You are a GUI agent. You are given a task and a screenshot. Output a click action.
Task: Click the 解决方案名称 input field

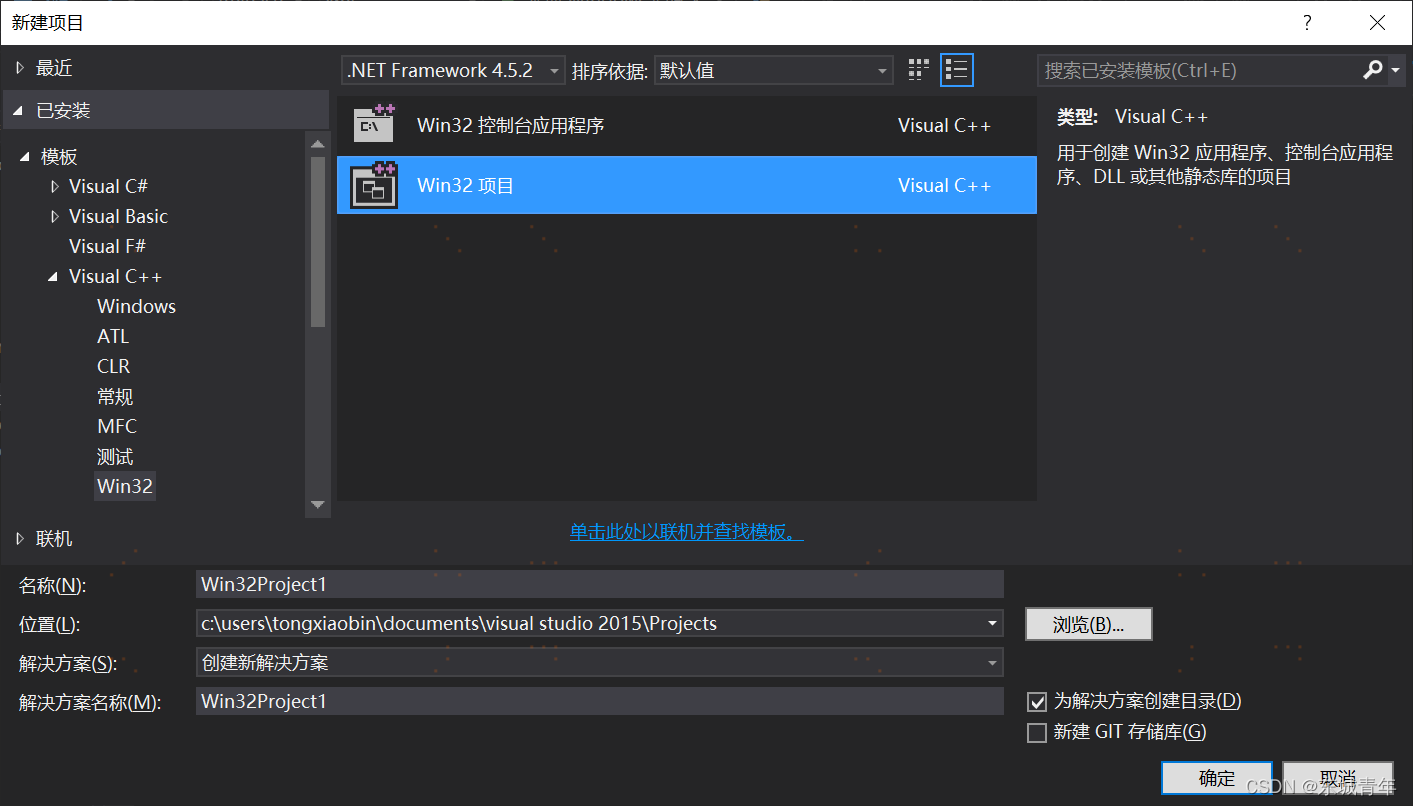(x=600, y=701)
